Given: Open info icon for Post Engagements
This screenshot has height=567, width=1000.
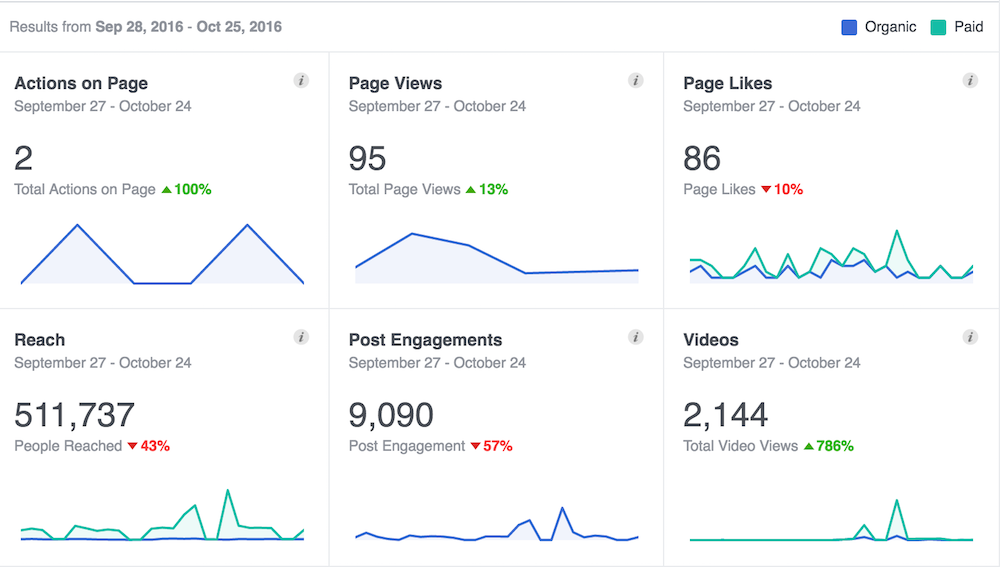Looking at the screenshot, I should [635, 338].
